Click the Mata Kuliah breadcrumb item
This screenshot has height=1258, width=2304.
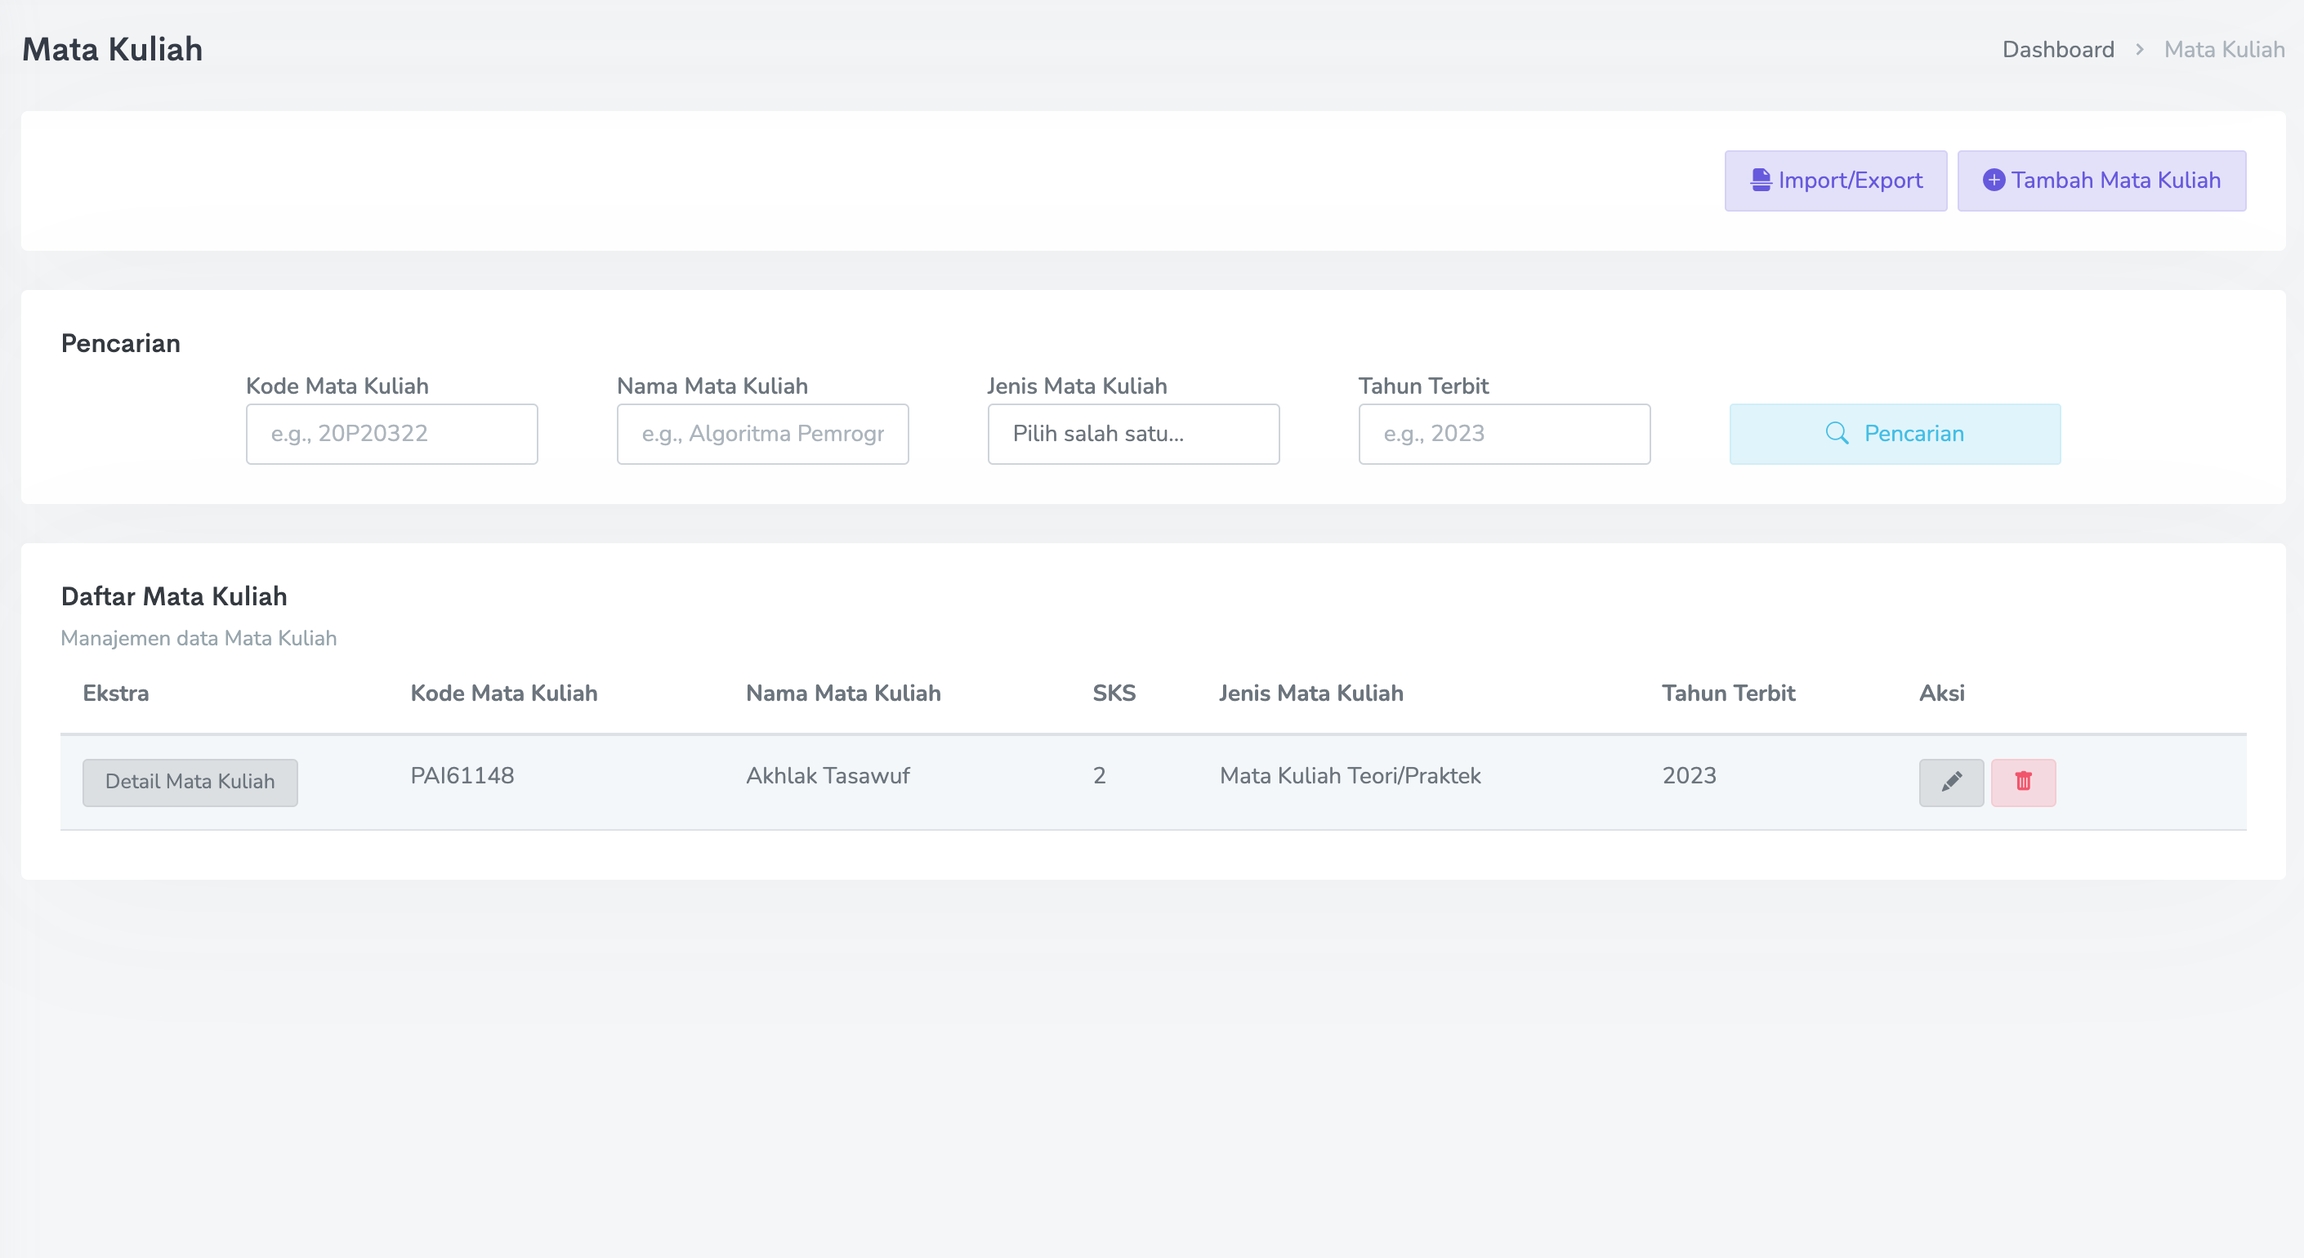click(2224, 49)
